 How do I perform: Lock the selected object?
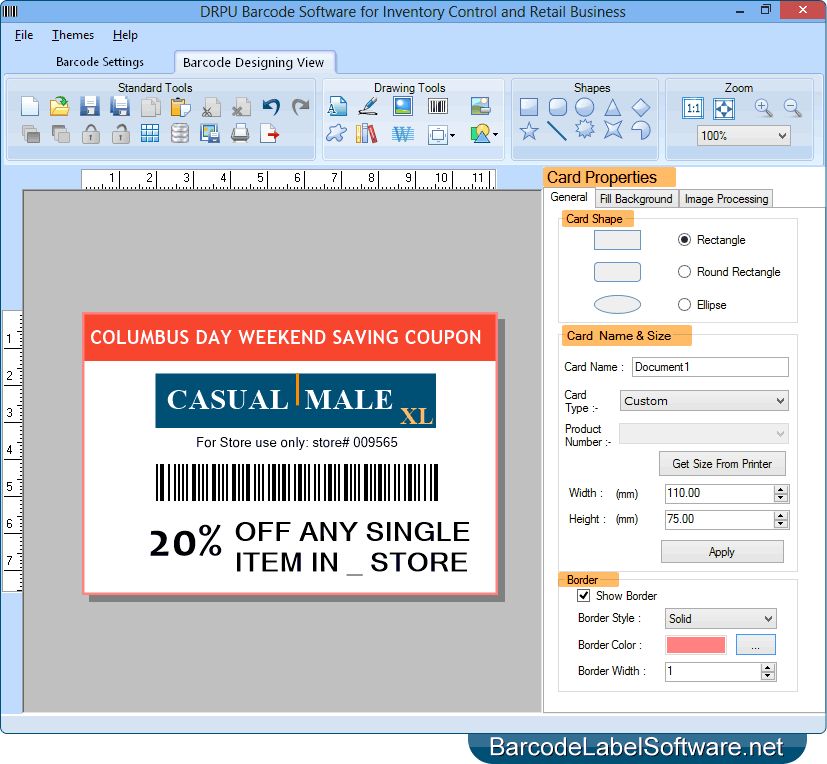coord(91,134)
